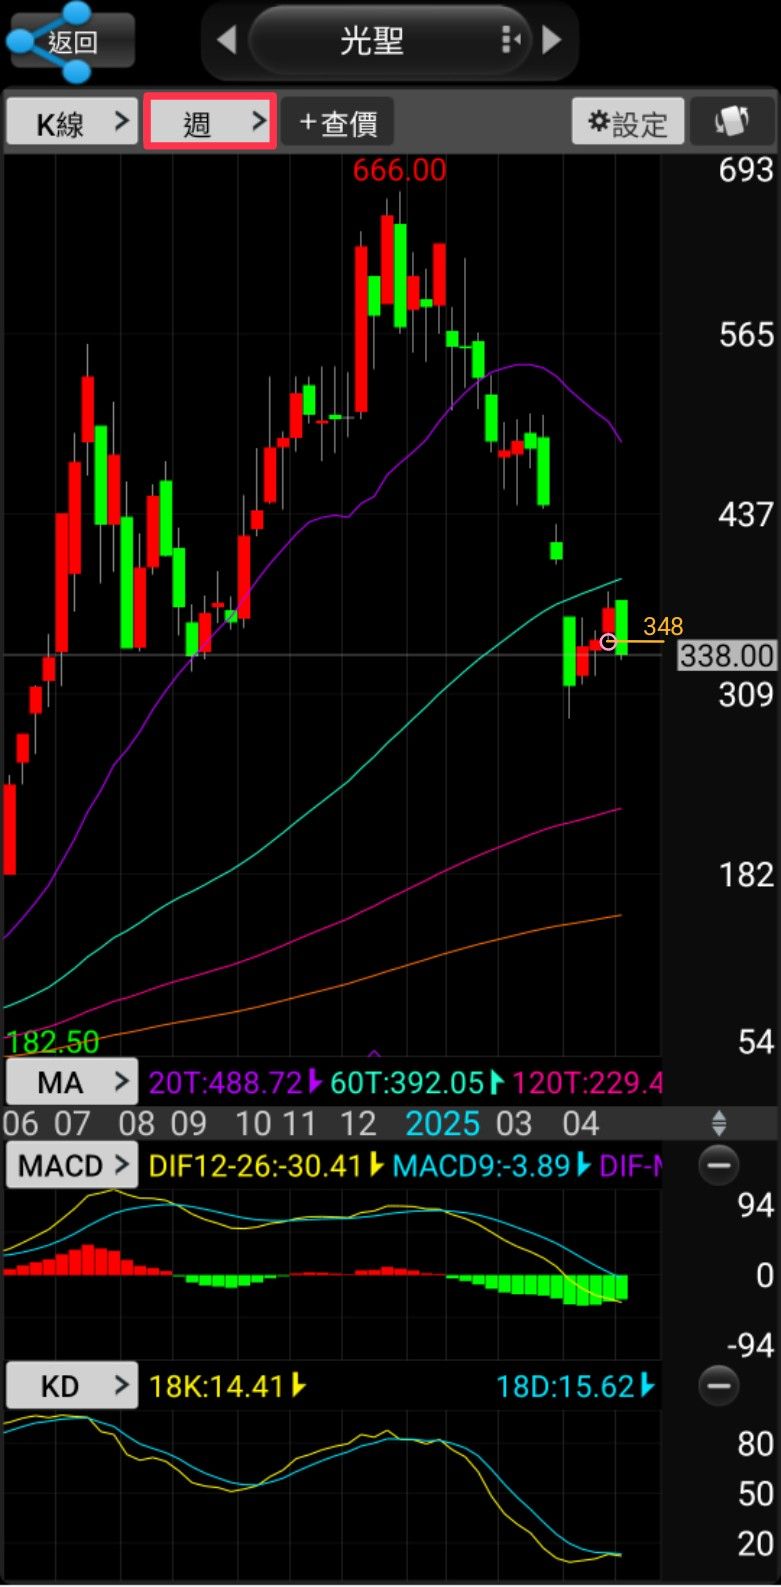This screenshot has height=1587, width=781.
Task: Go to next stock with right arrow
Action: coord(551,40)
